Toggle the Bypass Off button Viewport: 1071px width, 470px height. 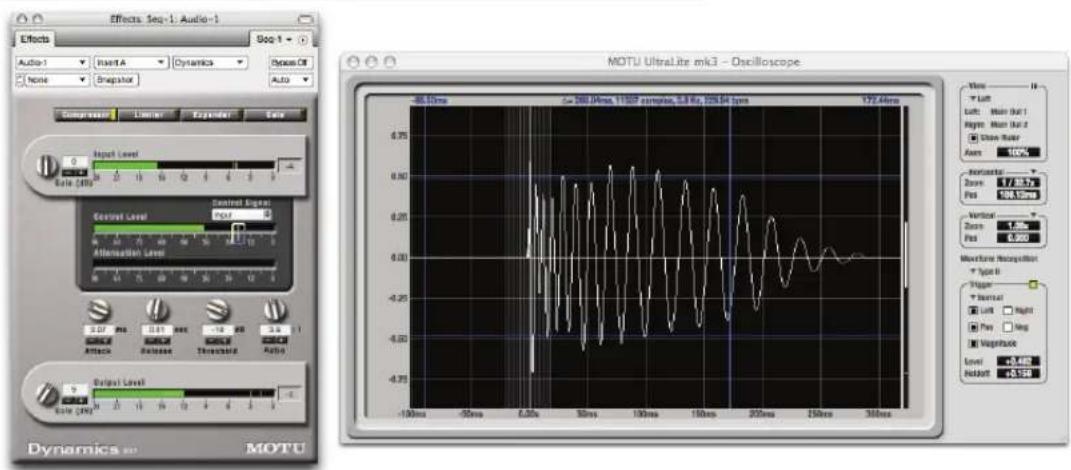coord(292,62)
